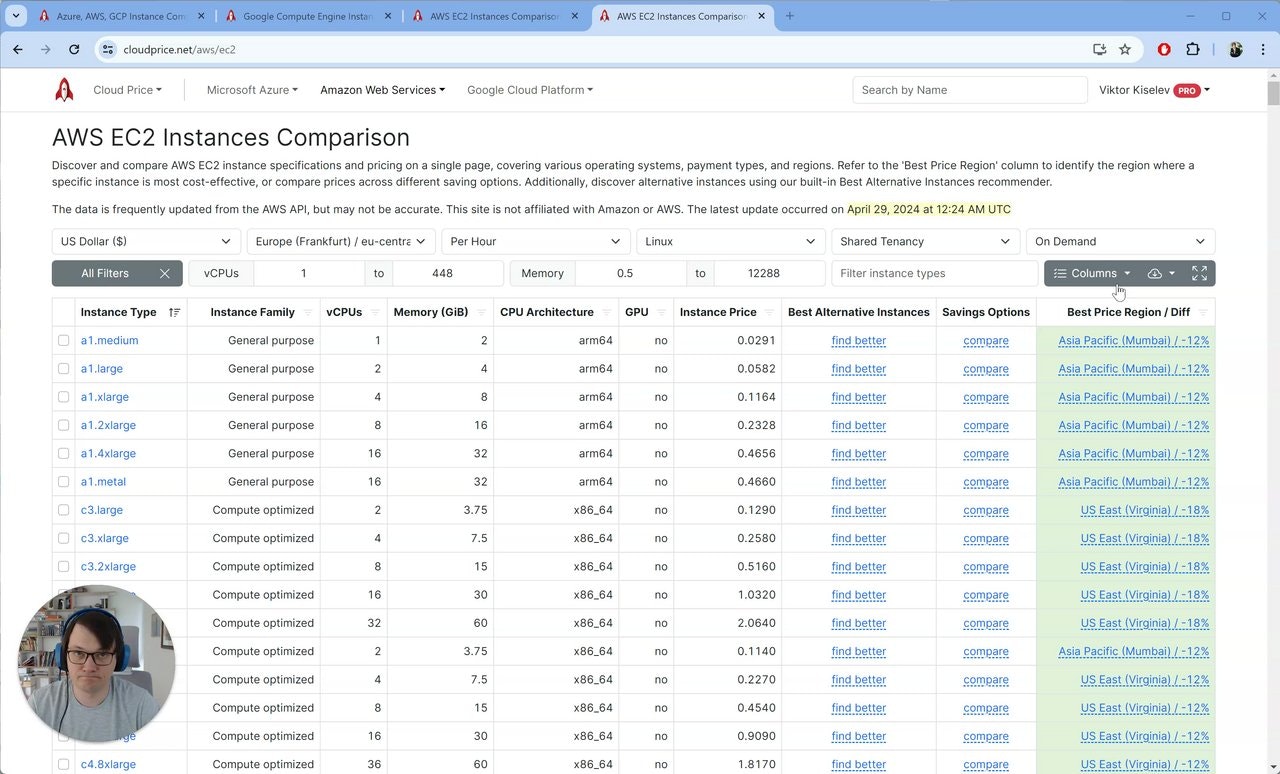Viewport: 1280px width, 774px height.
Task: Check the checkbox for a1.medium row
Action: point(64,340)
